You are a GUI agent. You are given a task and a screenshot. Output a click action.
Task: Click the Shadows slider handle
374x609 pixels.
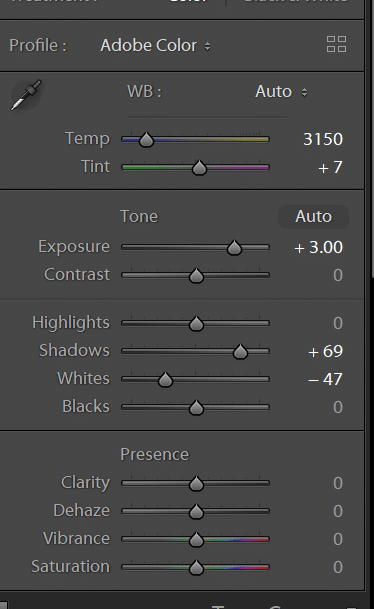pyautogui.click(x=240, y=351)
